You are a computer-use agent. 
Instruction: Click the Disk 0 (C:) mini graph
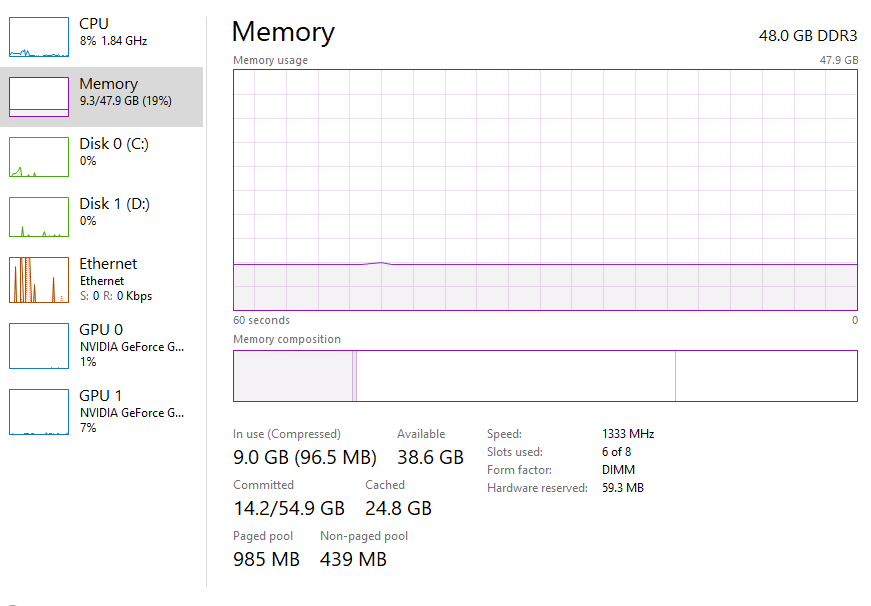coord(39,157)
